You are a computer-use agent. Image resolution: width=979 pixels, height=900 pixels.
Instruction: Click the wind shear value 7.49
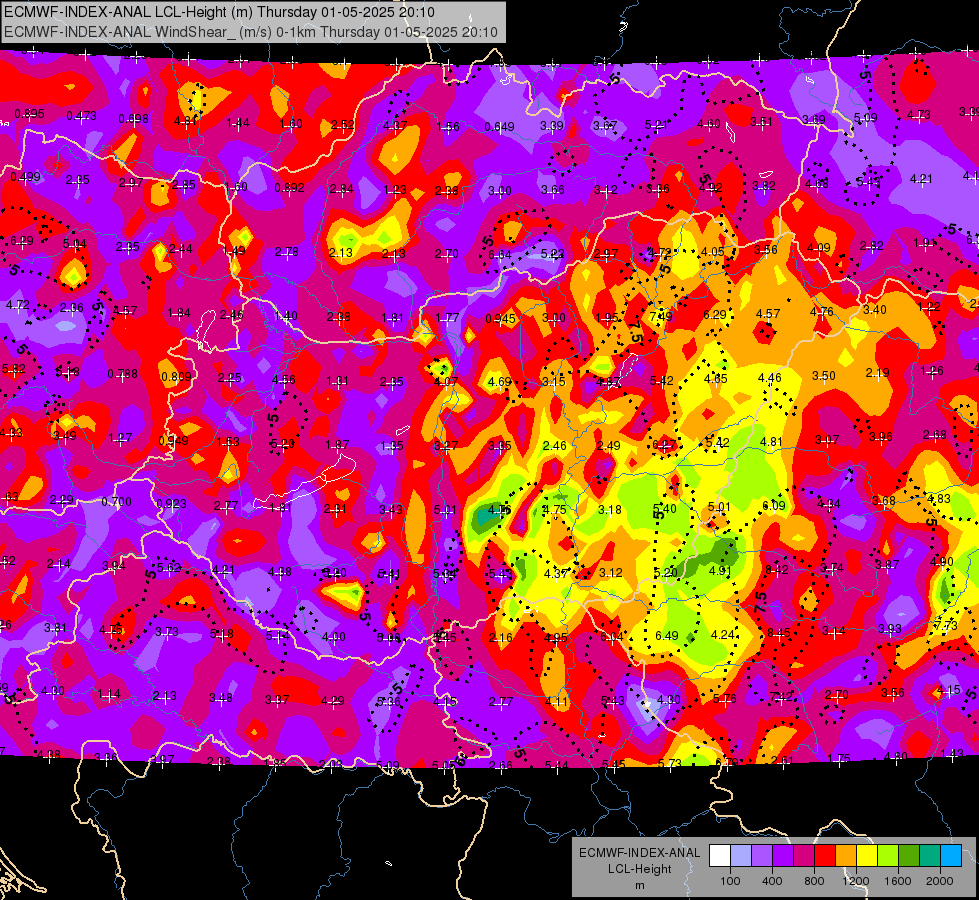click(x=661, y=316)
